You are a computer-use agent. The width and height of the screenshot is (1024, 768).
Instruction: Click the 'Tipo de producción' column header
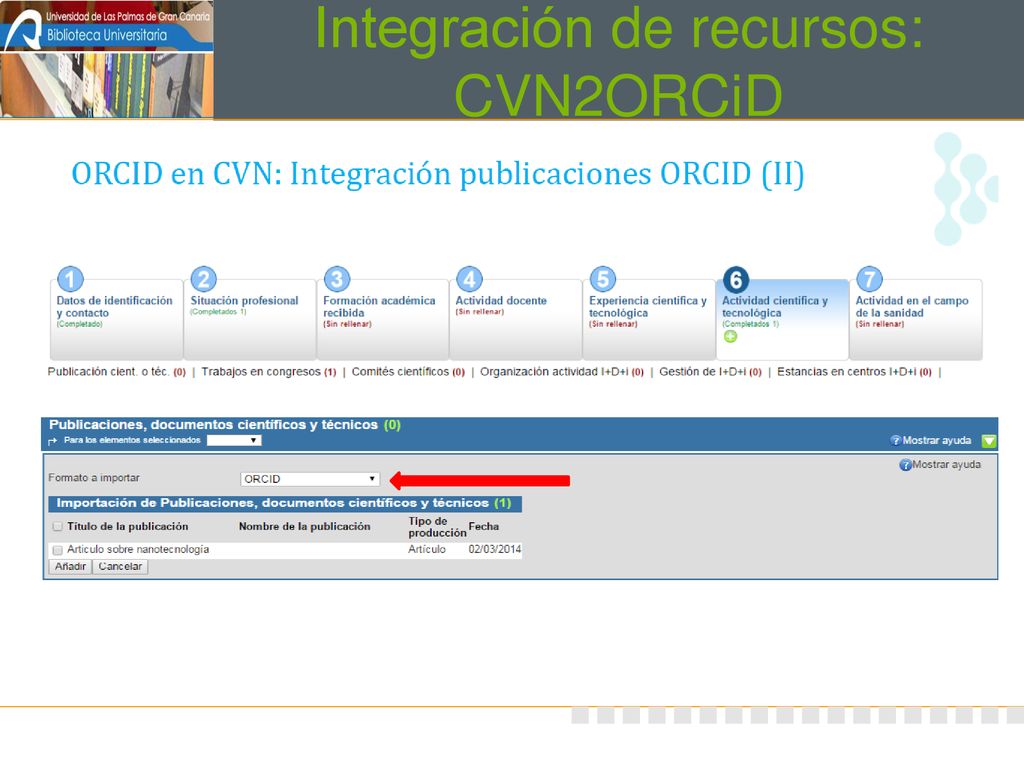437,526
